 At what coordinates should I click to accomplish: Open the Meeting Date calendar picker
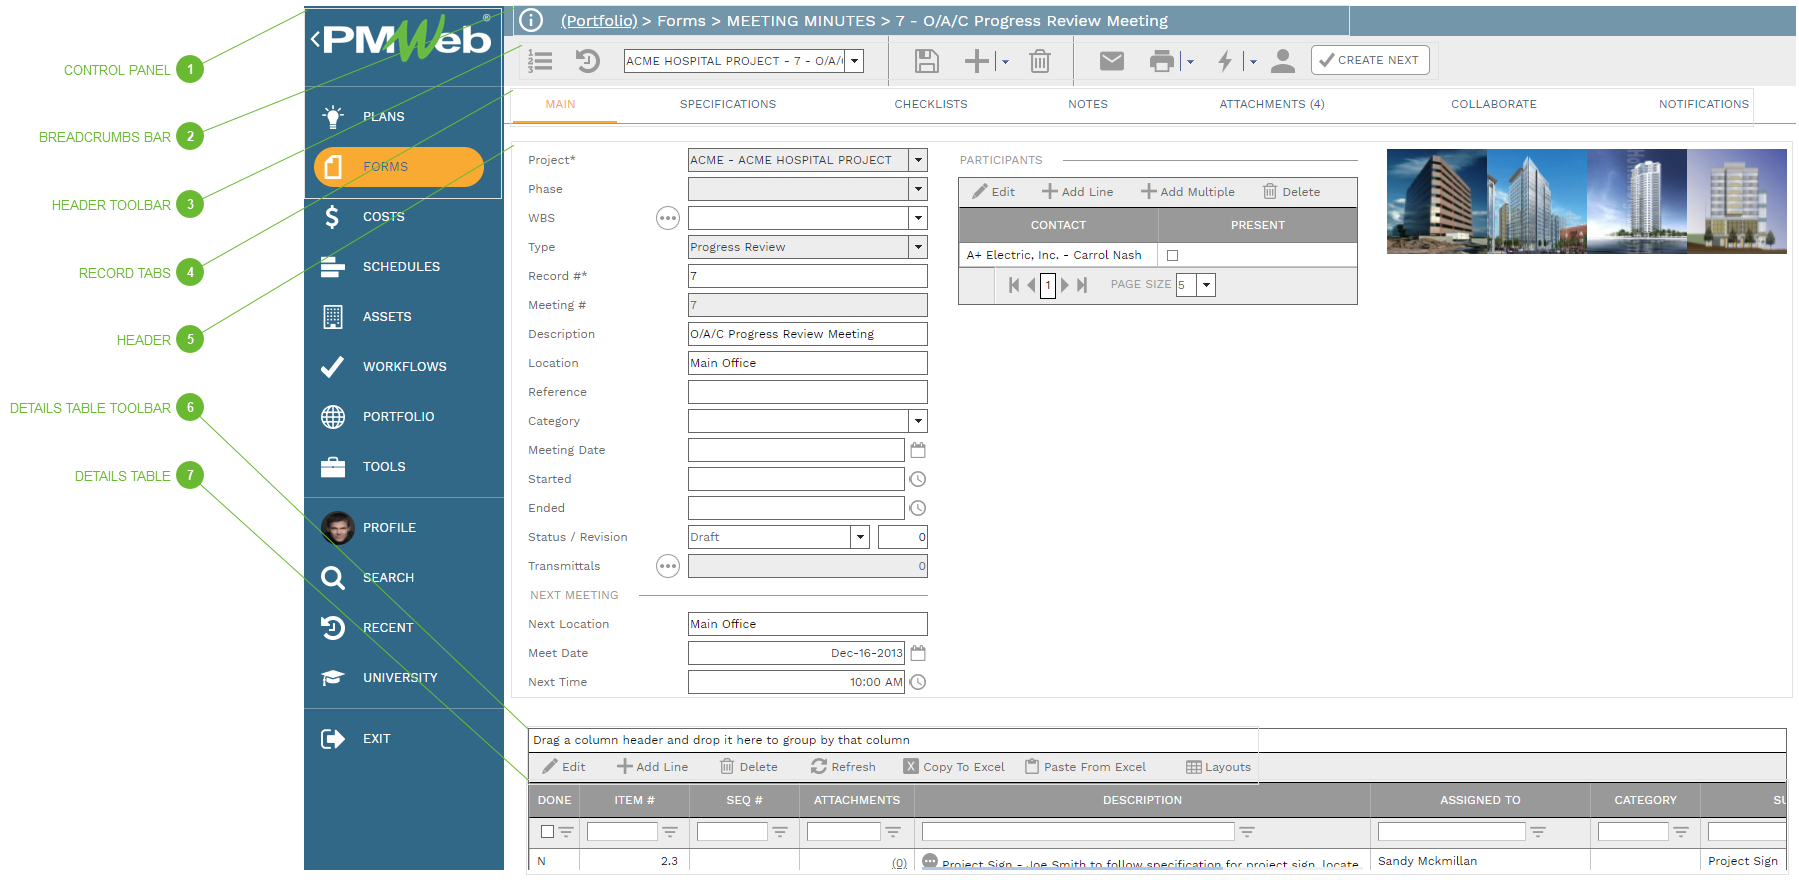tap(918, 450)
